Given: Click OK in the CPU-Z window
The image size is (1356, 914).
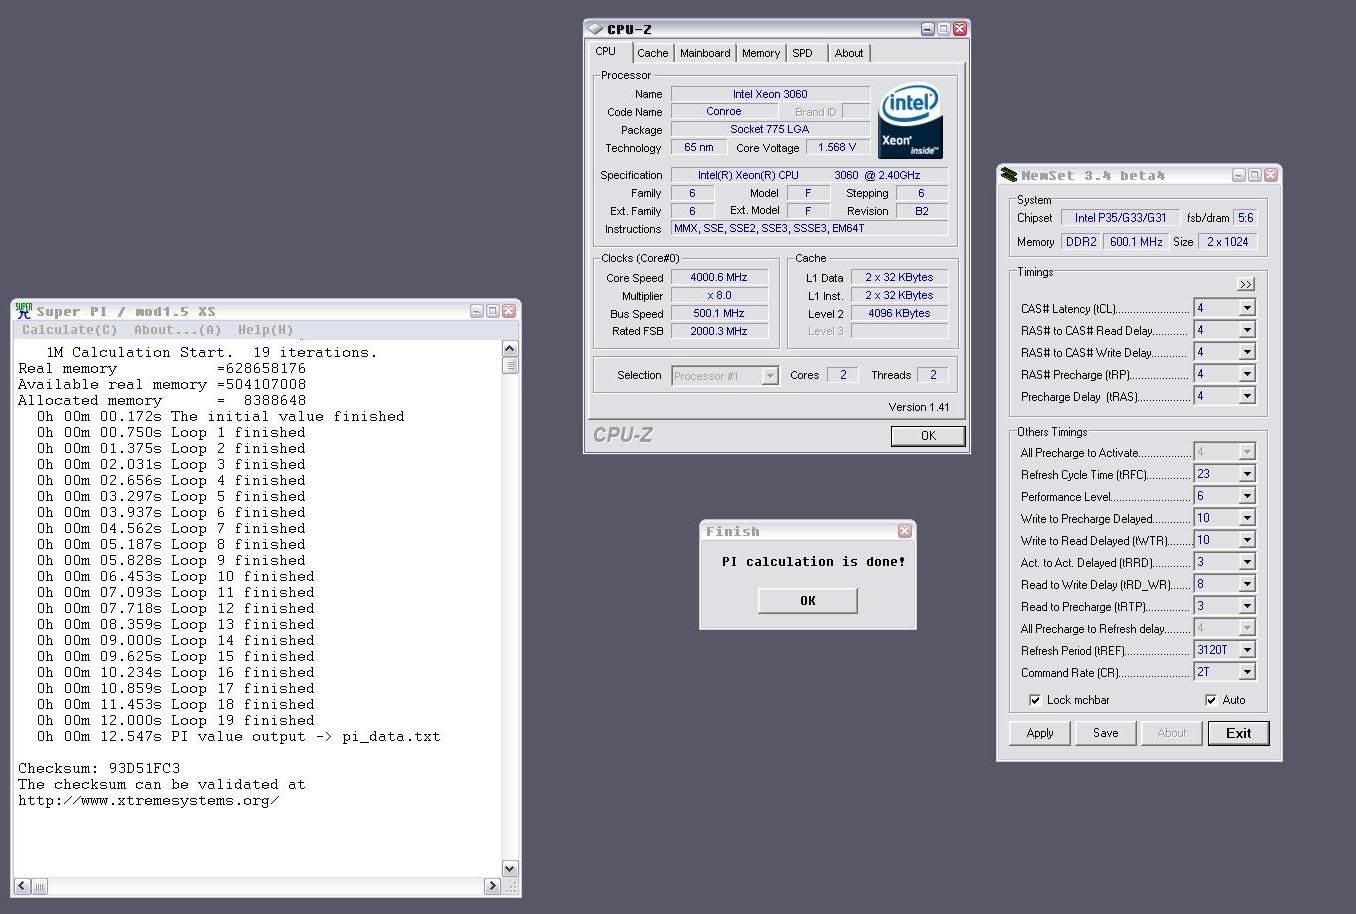Looking at the screenshot, I should click(928, 435).
